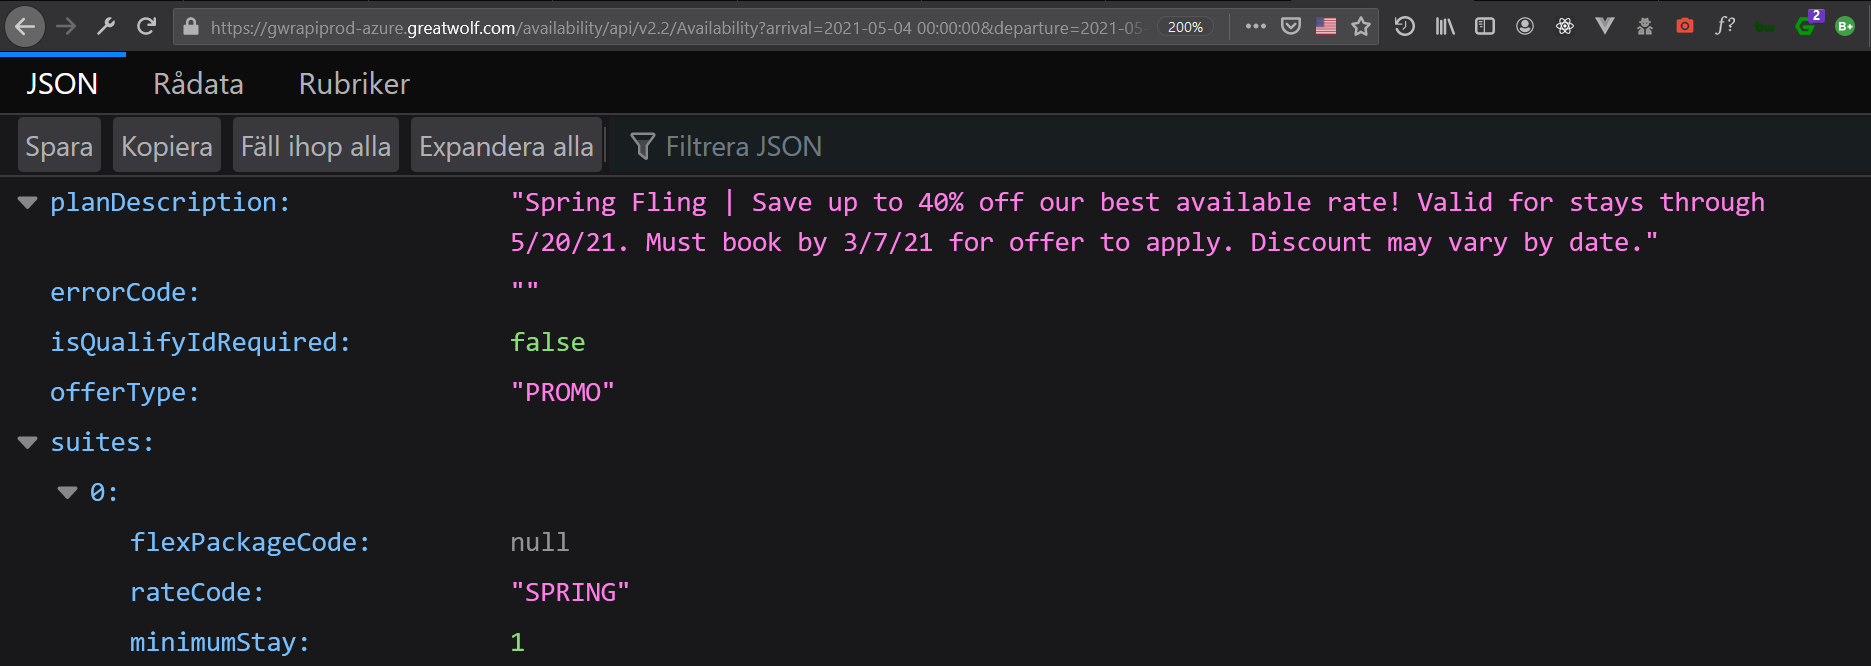Reset the 200% zoom level badge
Screen dimensions: 1871x666
[1185, 27]
